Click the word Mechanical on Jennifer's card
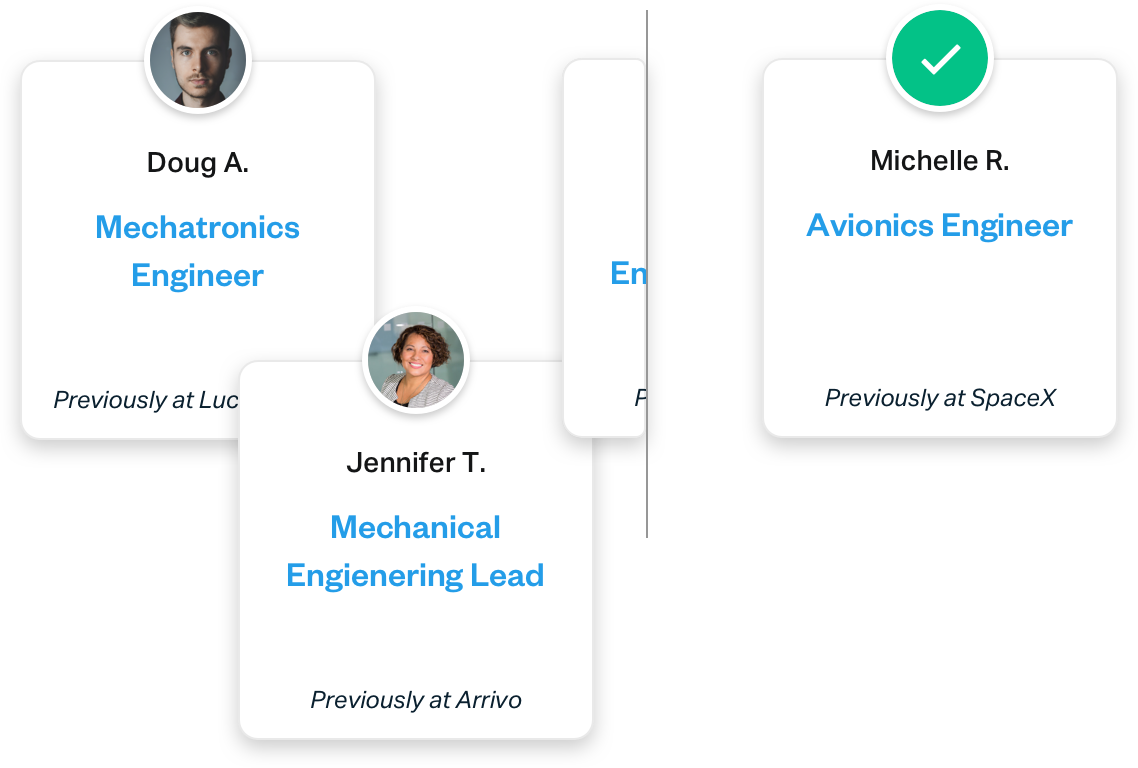This screenshot has height=768, width=1138. (415, 528)
